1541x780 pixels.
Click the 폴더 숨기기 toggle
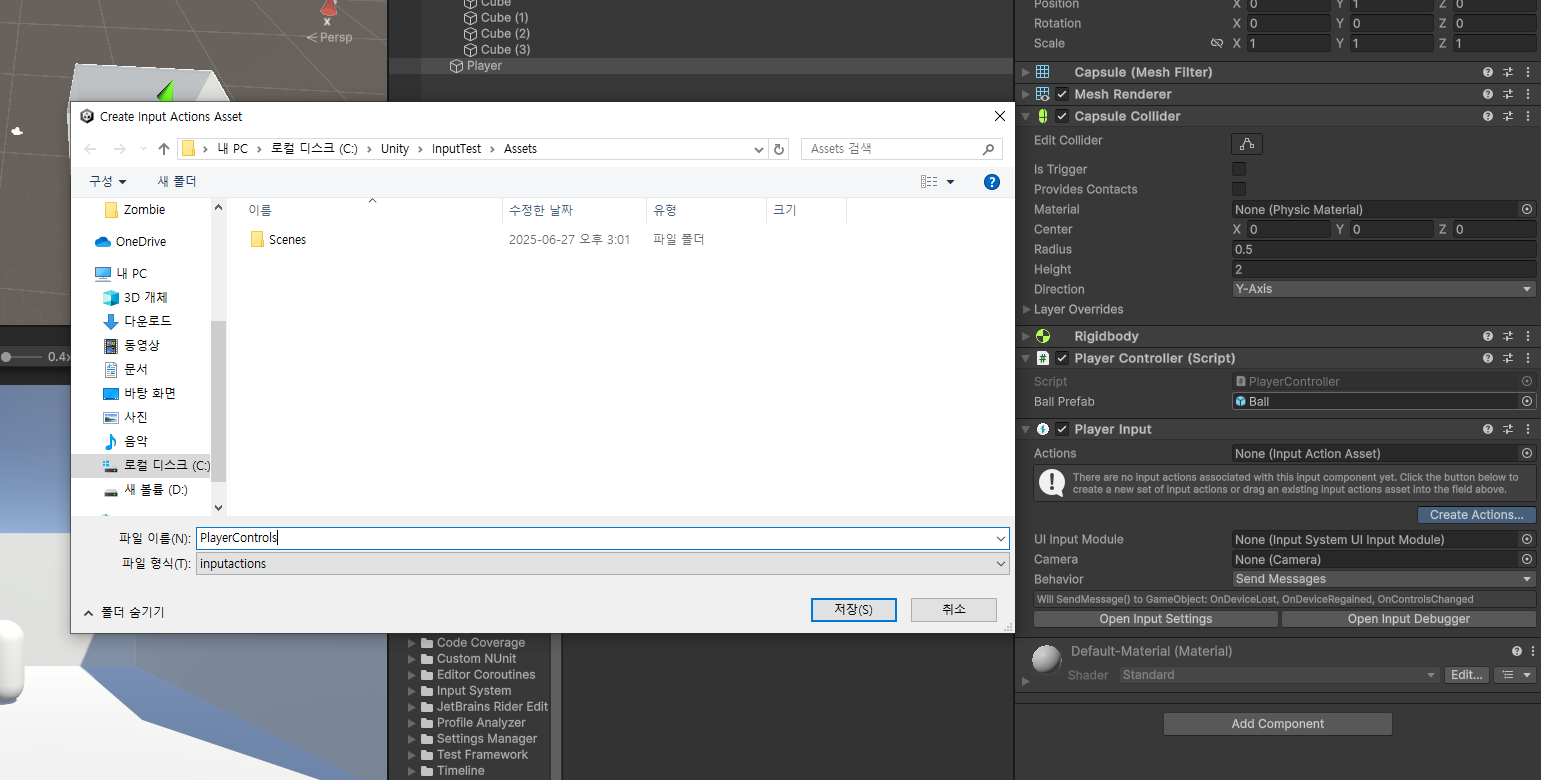tap(124, 612)
